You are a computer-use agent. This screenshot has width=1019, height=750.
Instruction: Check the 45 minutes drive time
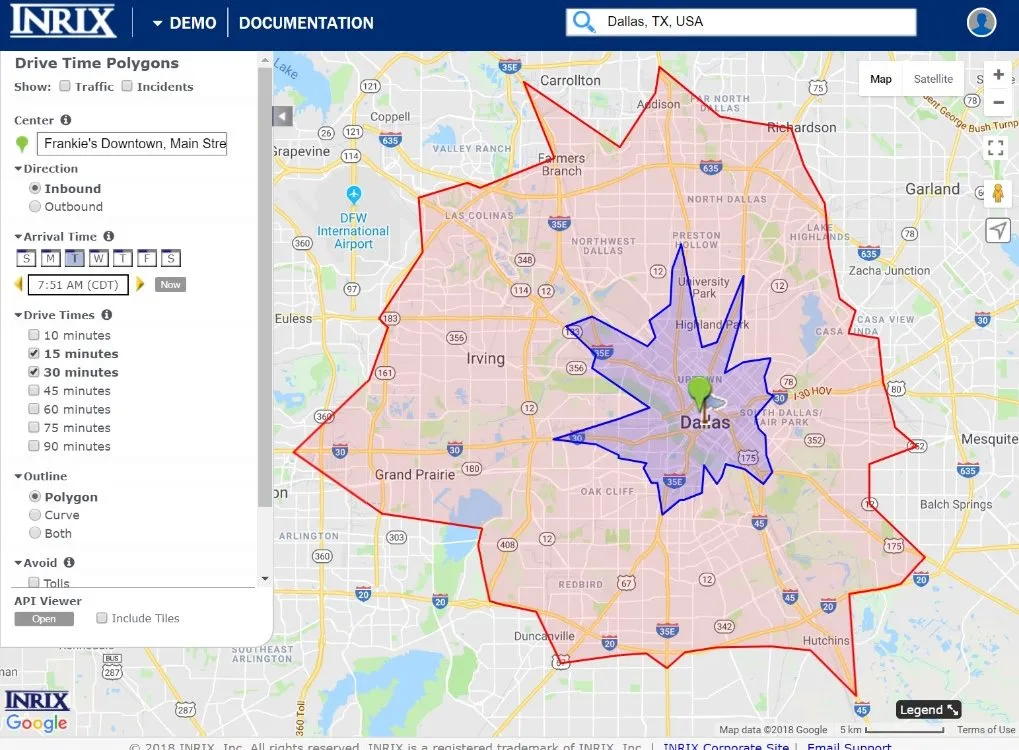click(34, 390)
